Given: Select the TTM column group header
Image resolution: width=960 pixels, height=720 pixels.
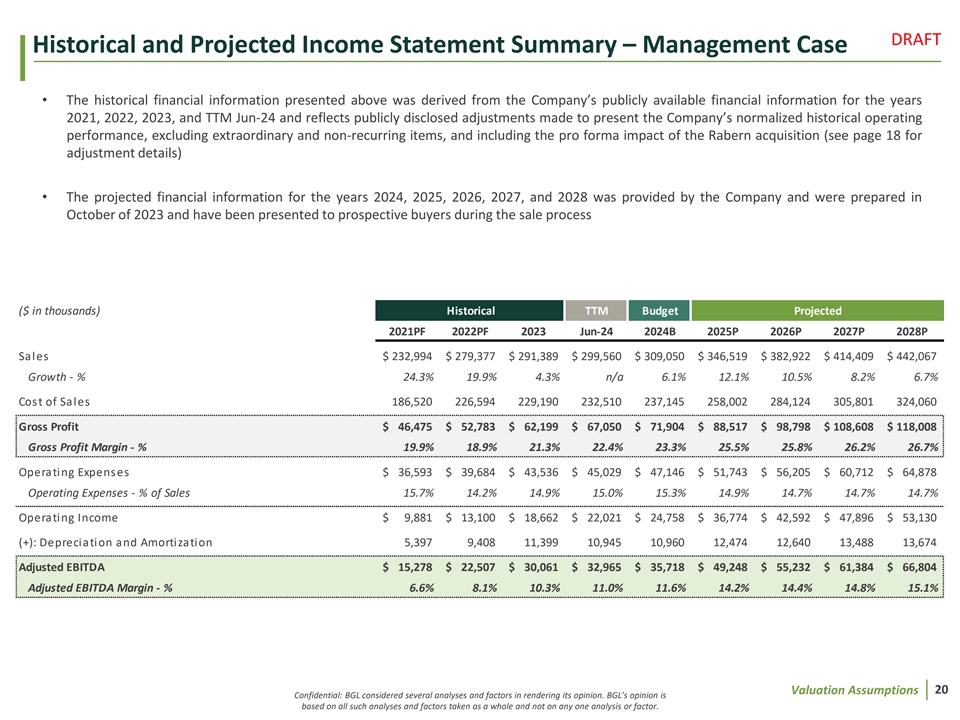Looking at the screenshot, I should point(596,310).
